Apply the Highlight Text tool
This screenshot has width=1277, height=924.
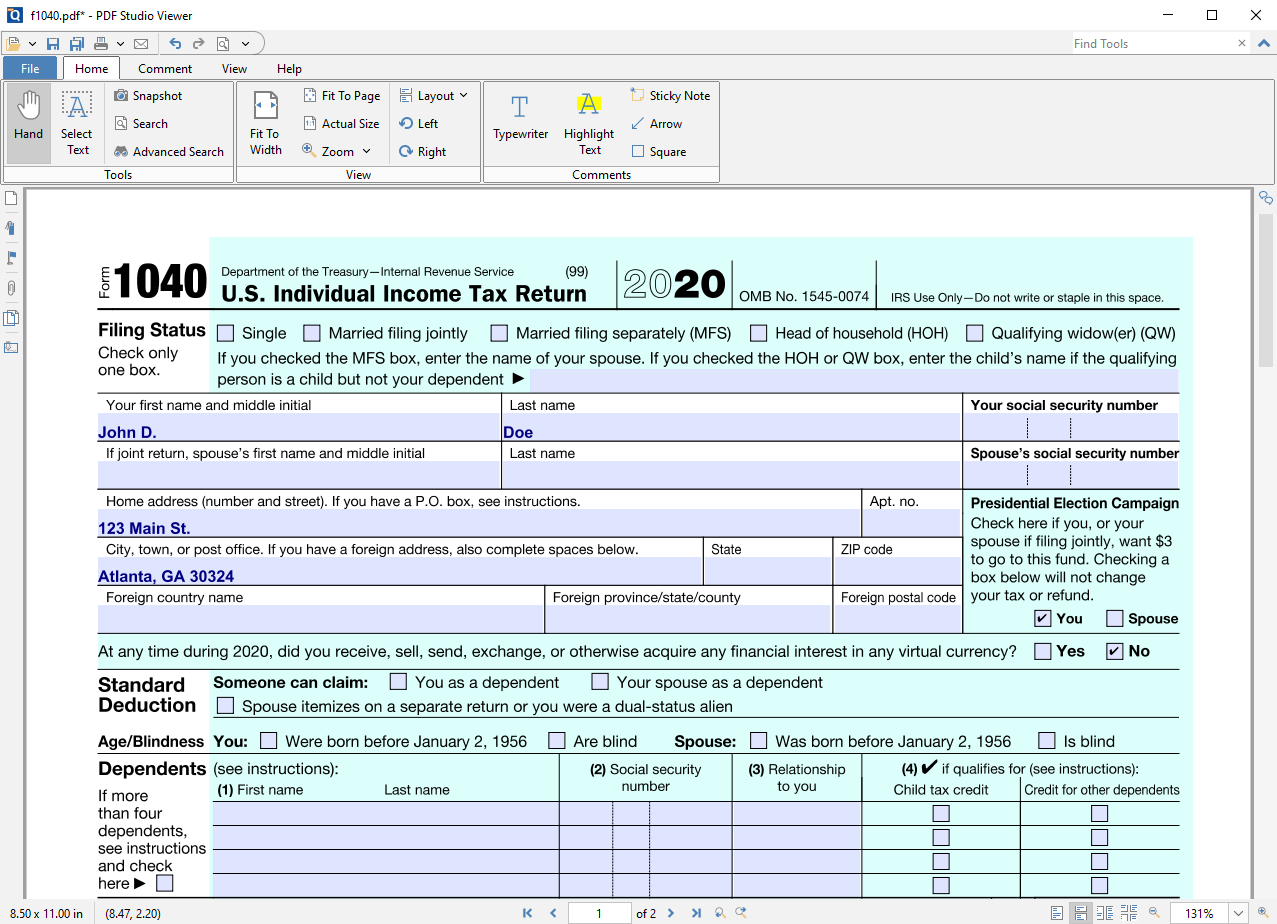588,122
